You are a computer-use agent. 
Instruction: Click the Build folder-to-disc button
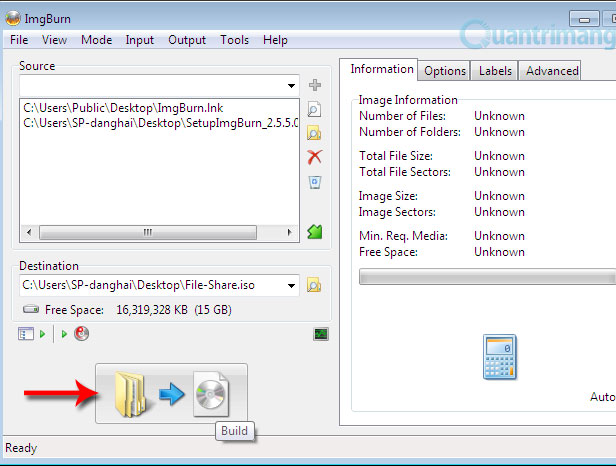coord(171,393)
